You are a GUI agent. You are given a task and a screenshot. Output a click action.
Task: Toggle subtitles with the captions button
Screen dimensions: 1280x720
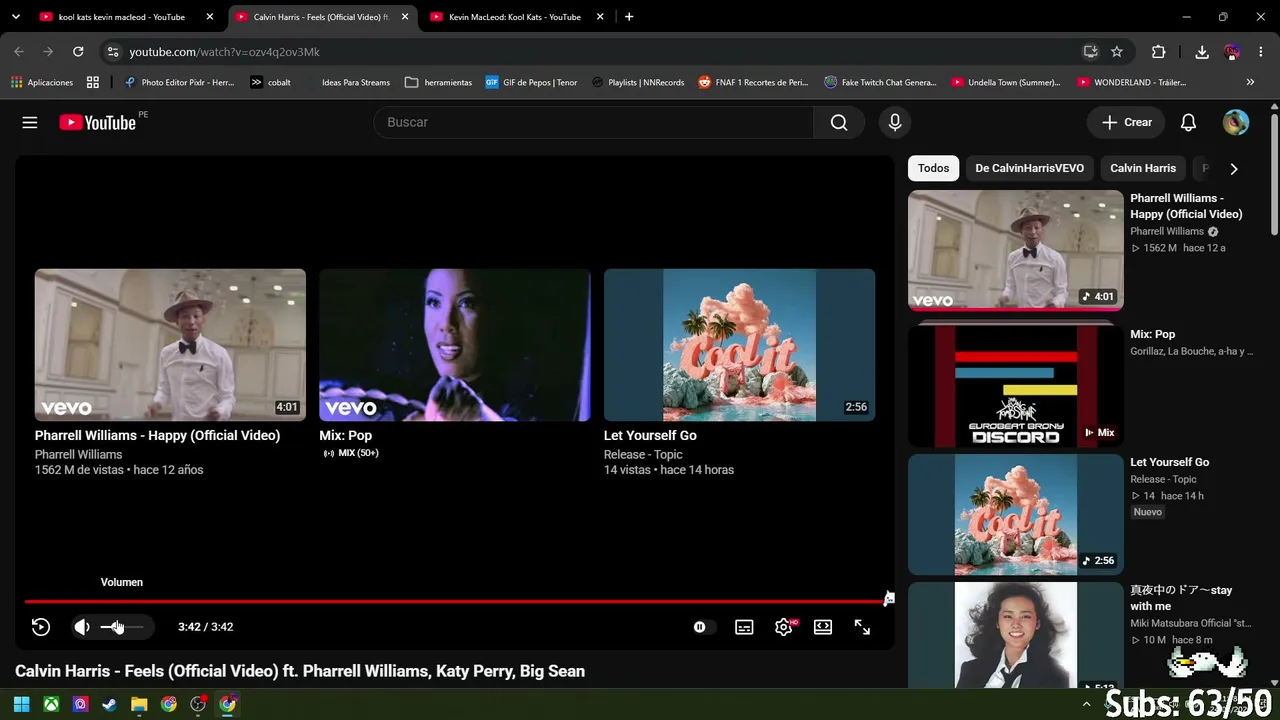tap(744, 627)
